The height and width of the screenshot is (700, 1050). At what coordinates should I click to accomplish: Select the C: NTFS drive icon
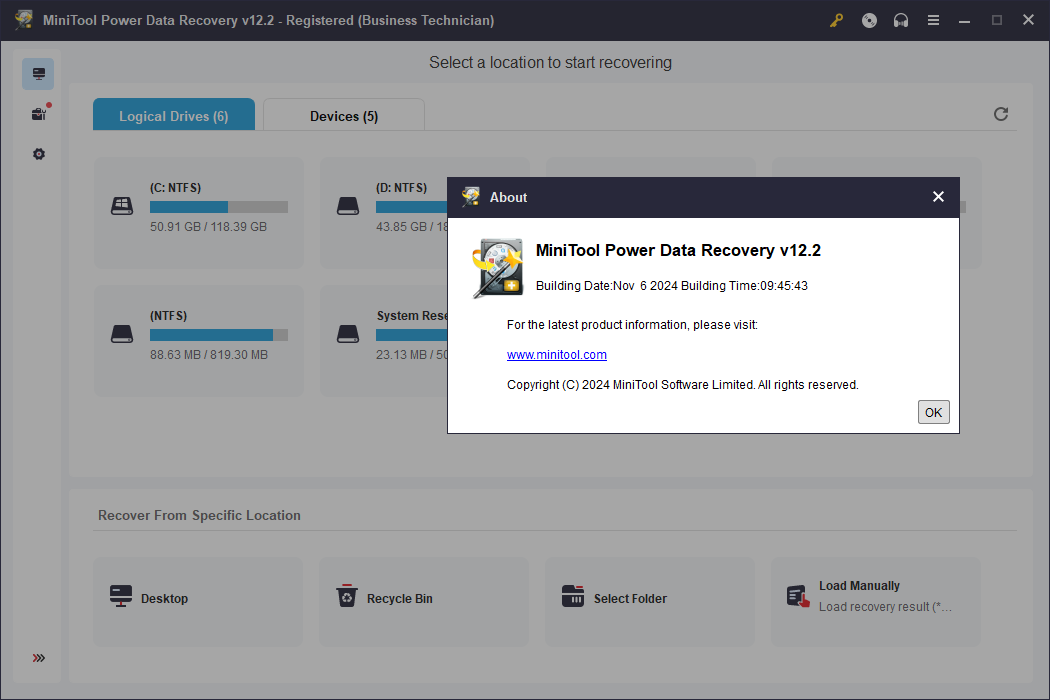tap(122, 206)
